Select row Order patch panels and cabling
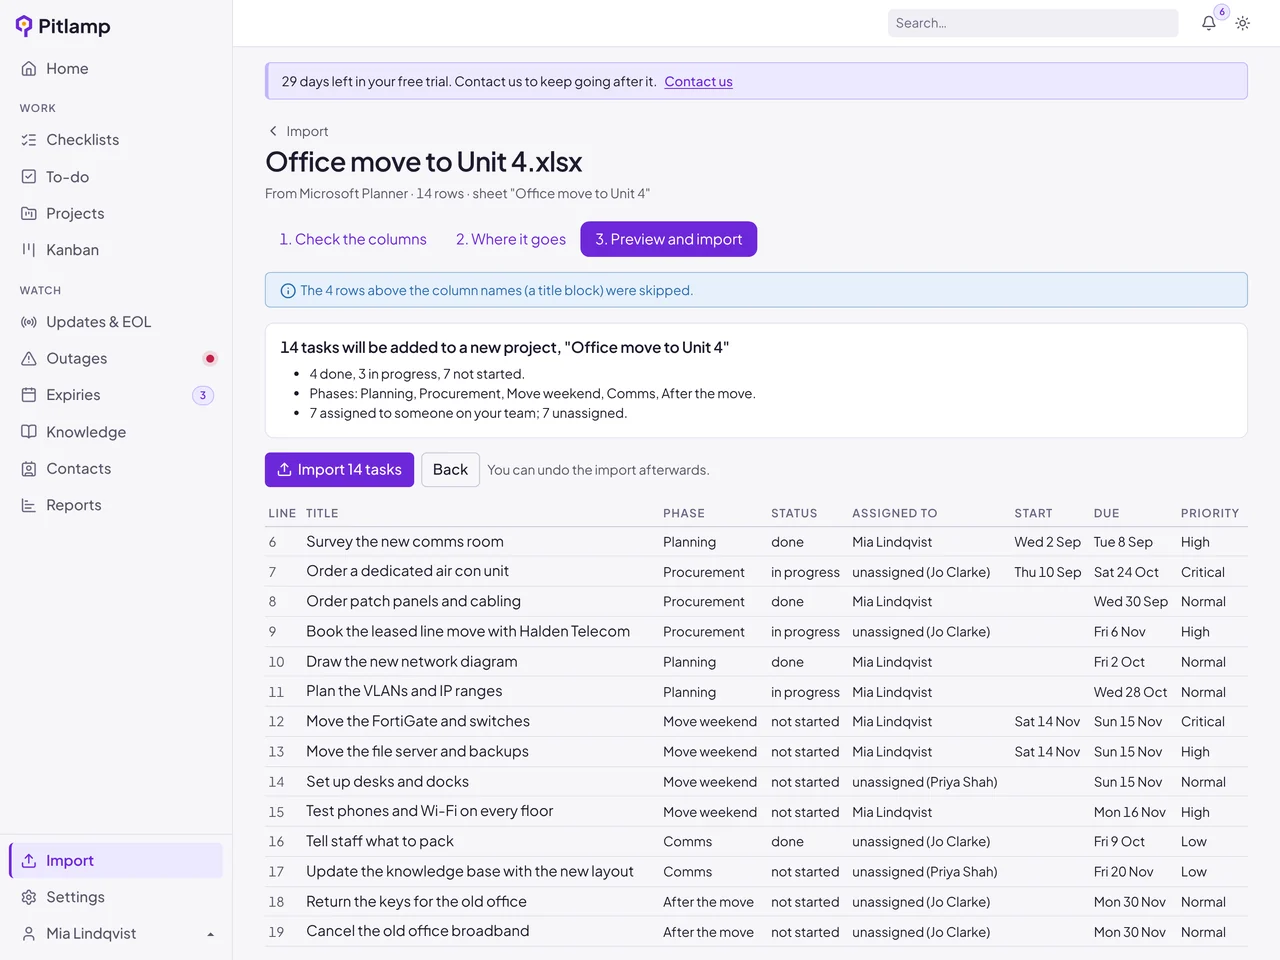Screen dimensions: 1280x960 756,602
